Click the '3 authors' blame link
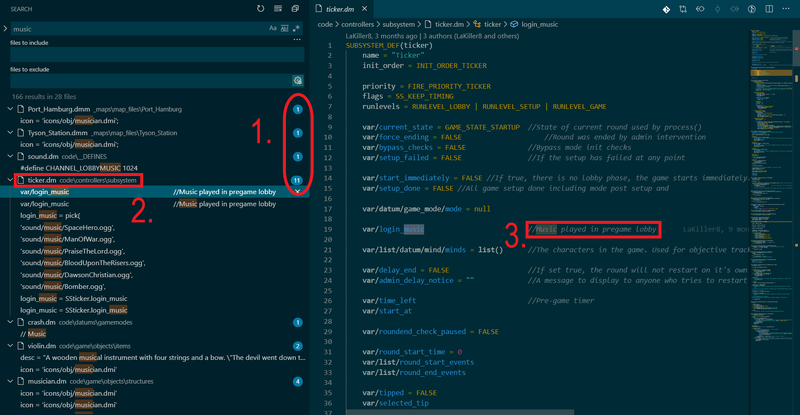Viewport: 800px width, 415px height. point(438,36)
